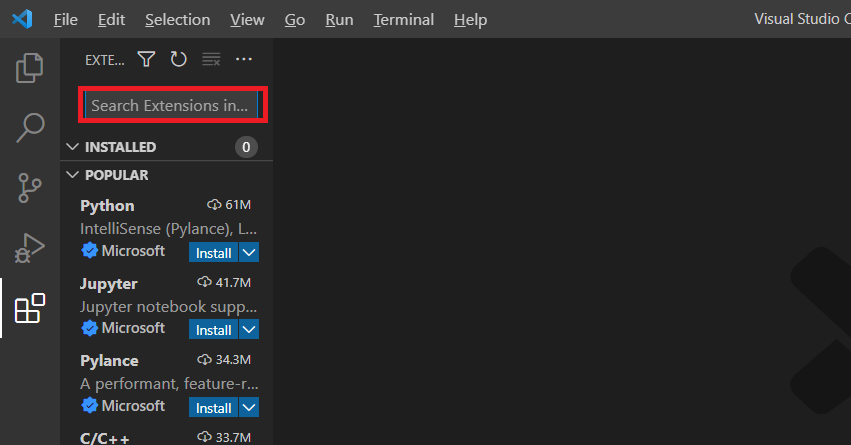The width and height of the screenshot is (851, 445).
Task: Open the Explorer view in activity bar
Action: tap(29, 68)
